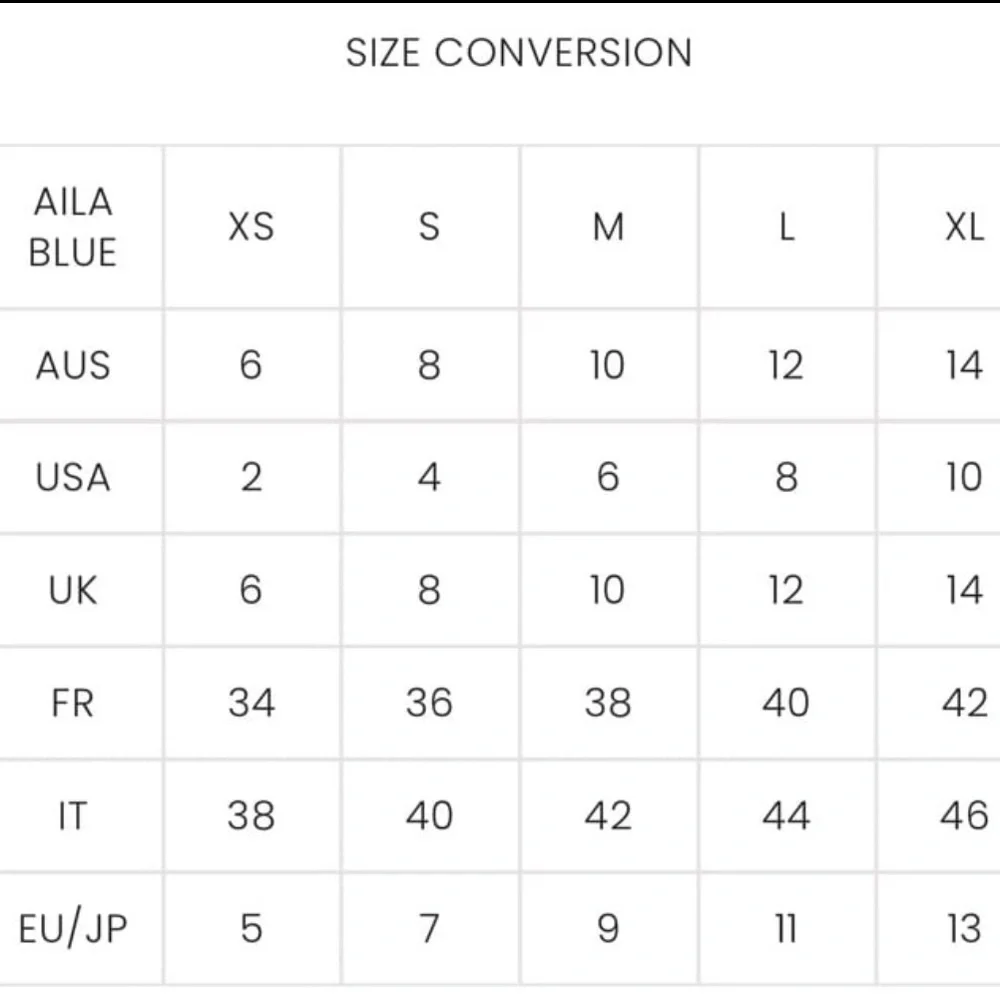Select the AUS row label
Viewport: 1000px width, 1000px height.
tap(73, 366)
